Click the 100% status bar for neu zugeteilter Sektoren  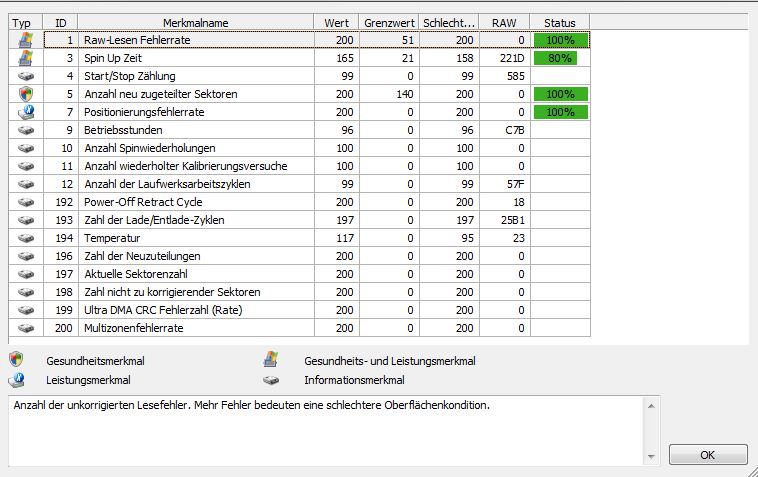pyautogui.click(x=561, y=94)
